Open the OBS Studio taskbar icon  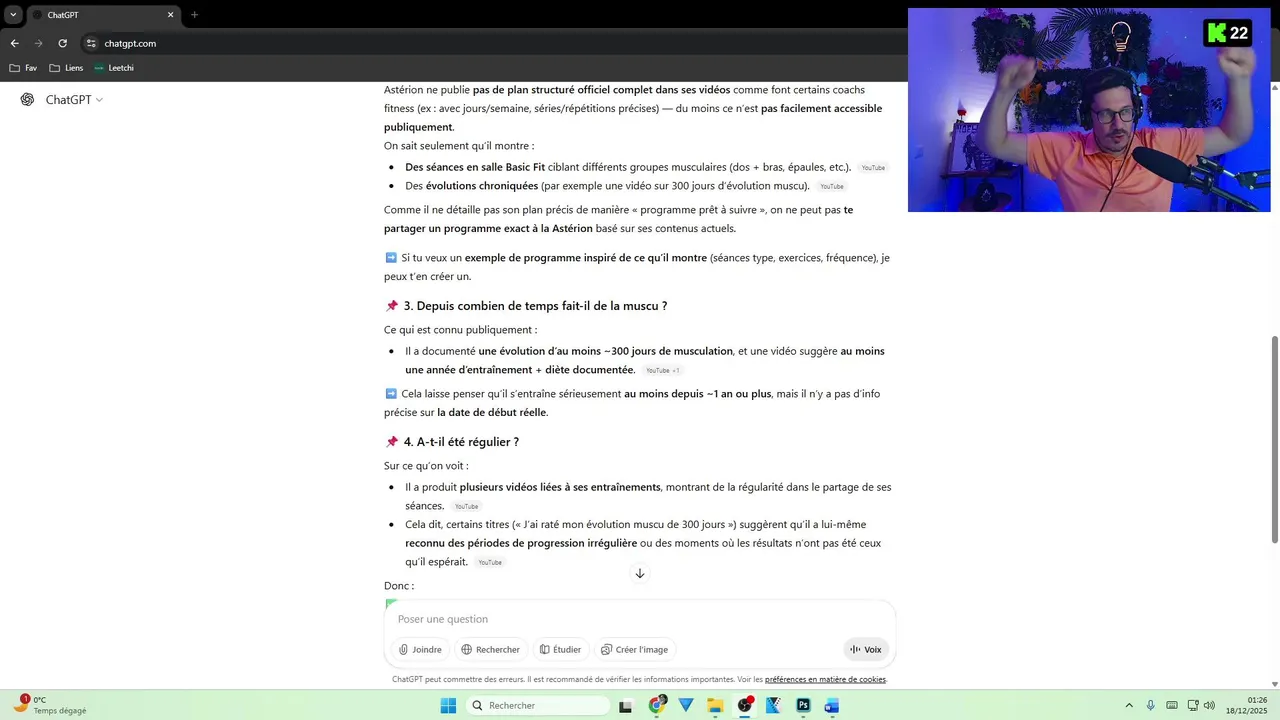pos(744,706)
